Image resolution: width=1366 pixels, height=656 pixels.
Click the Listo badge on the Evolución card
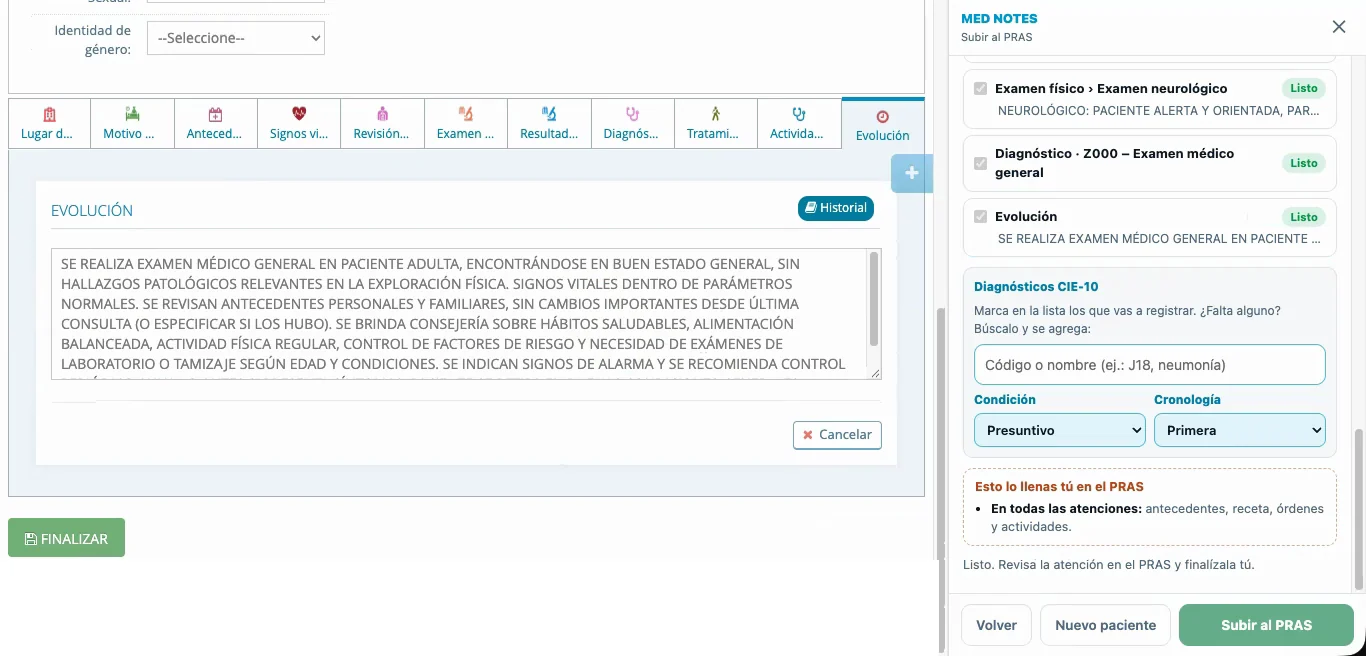pos(1304,217)
